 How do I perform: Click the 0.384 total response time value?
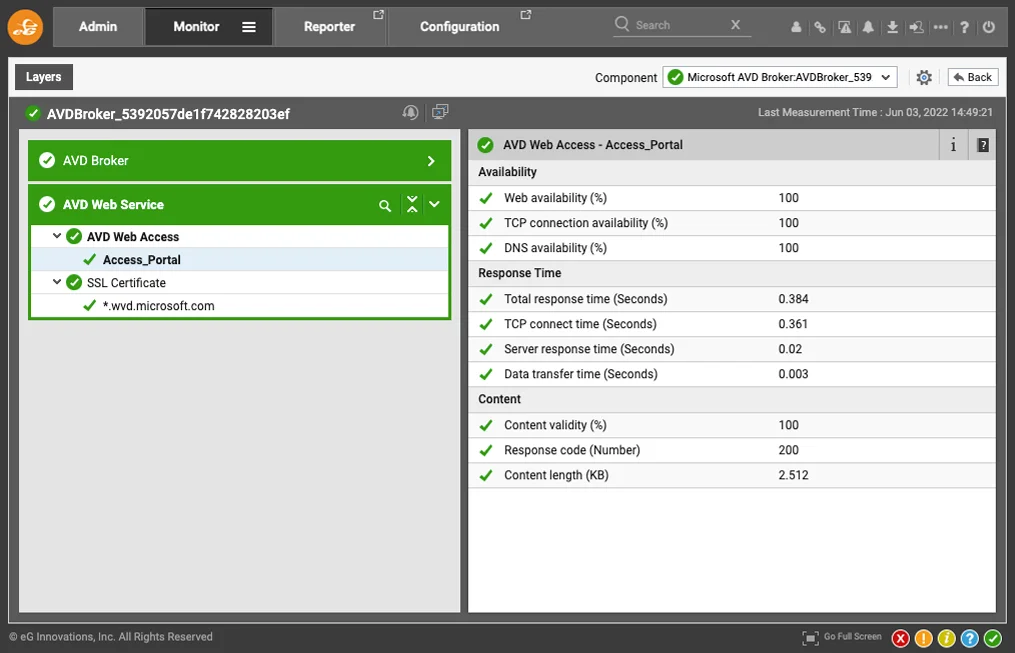(x=793, y=299)
